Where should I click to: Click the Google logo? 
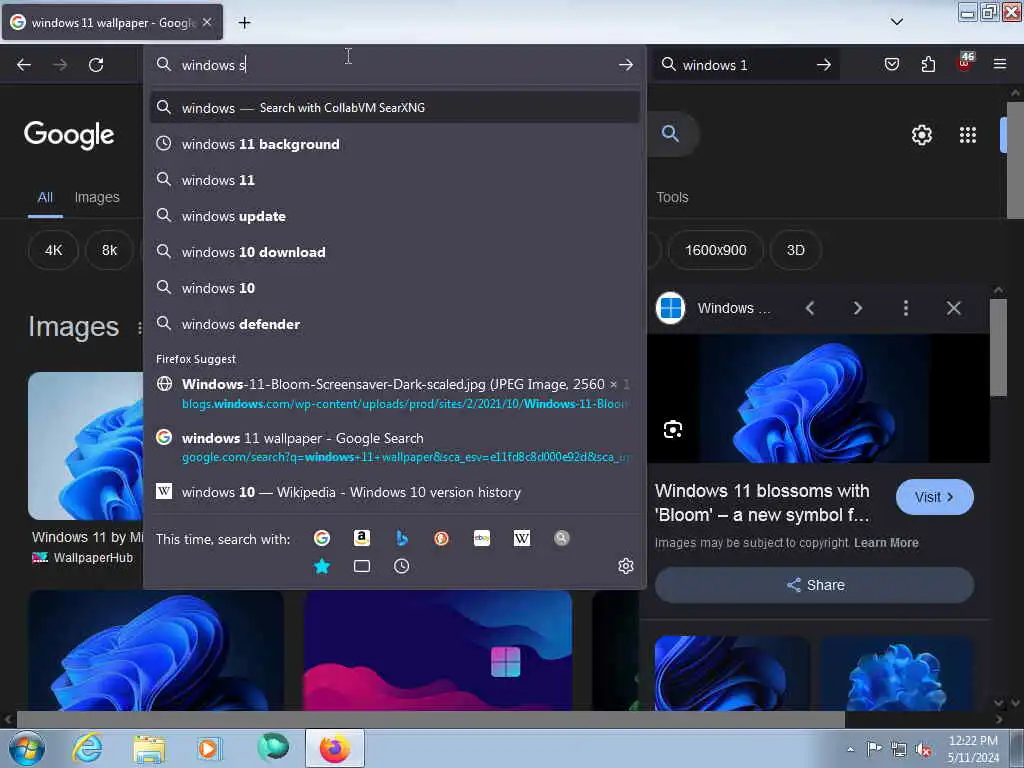[x=69, y=135]
